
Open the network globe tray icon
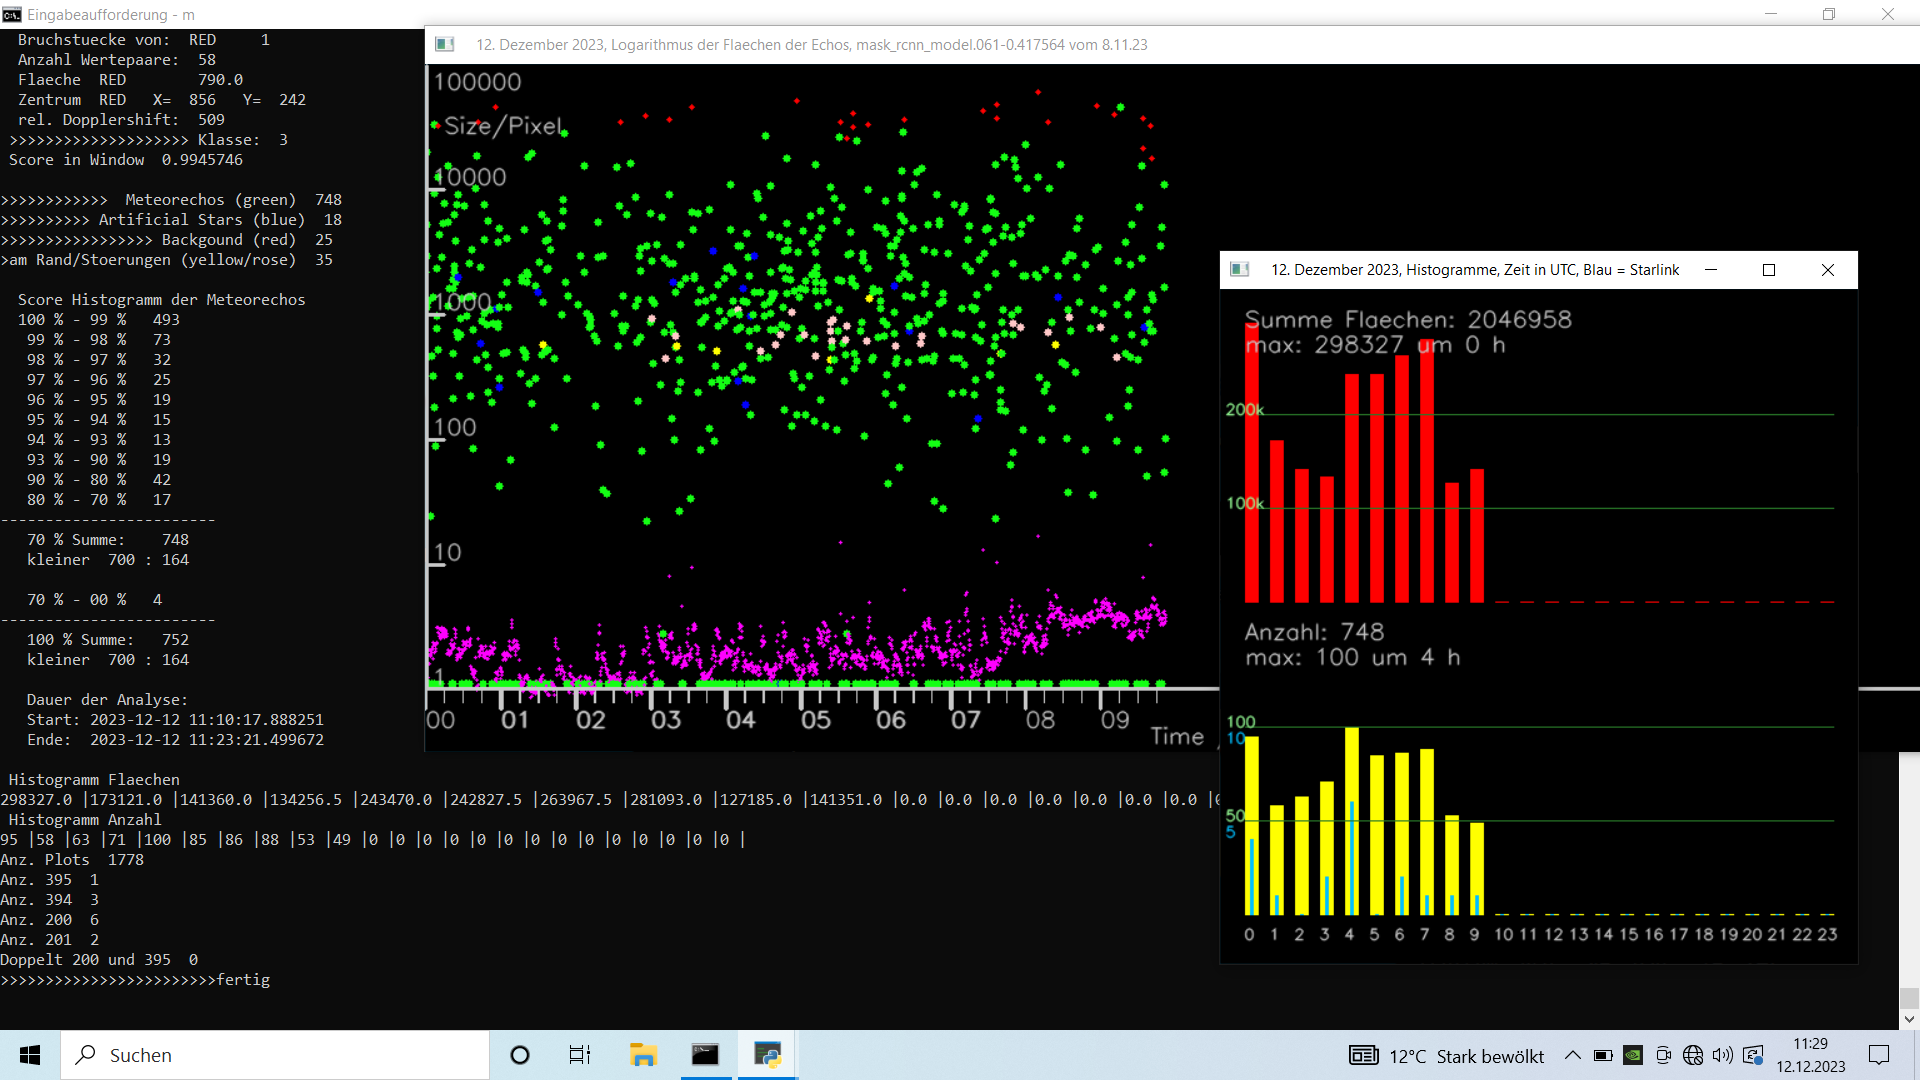pos(1693,1055)
